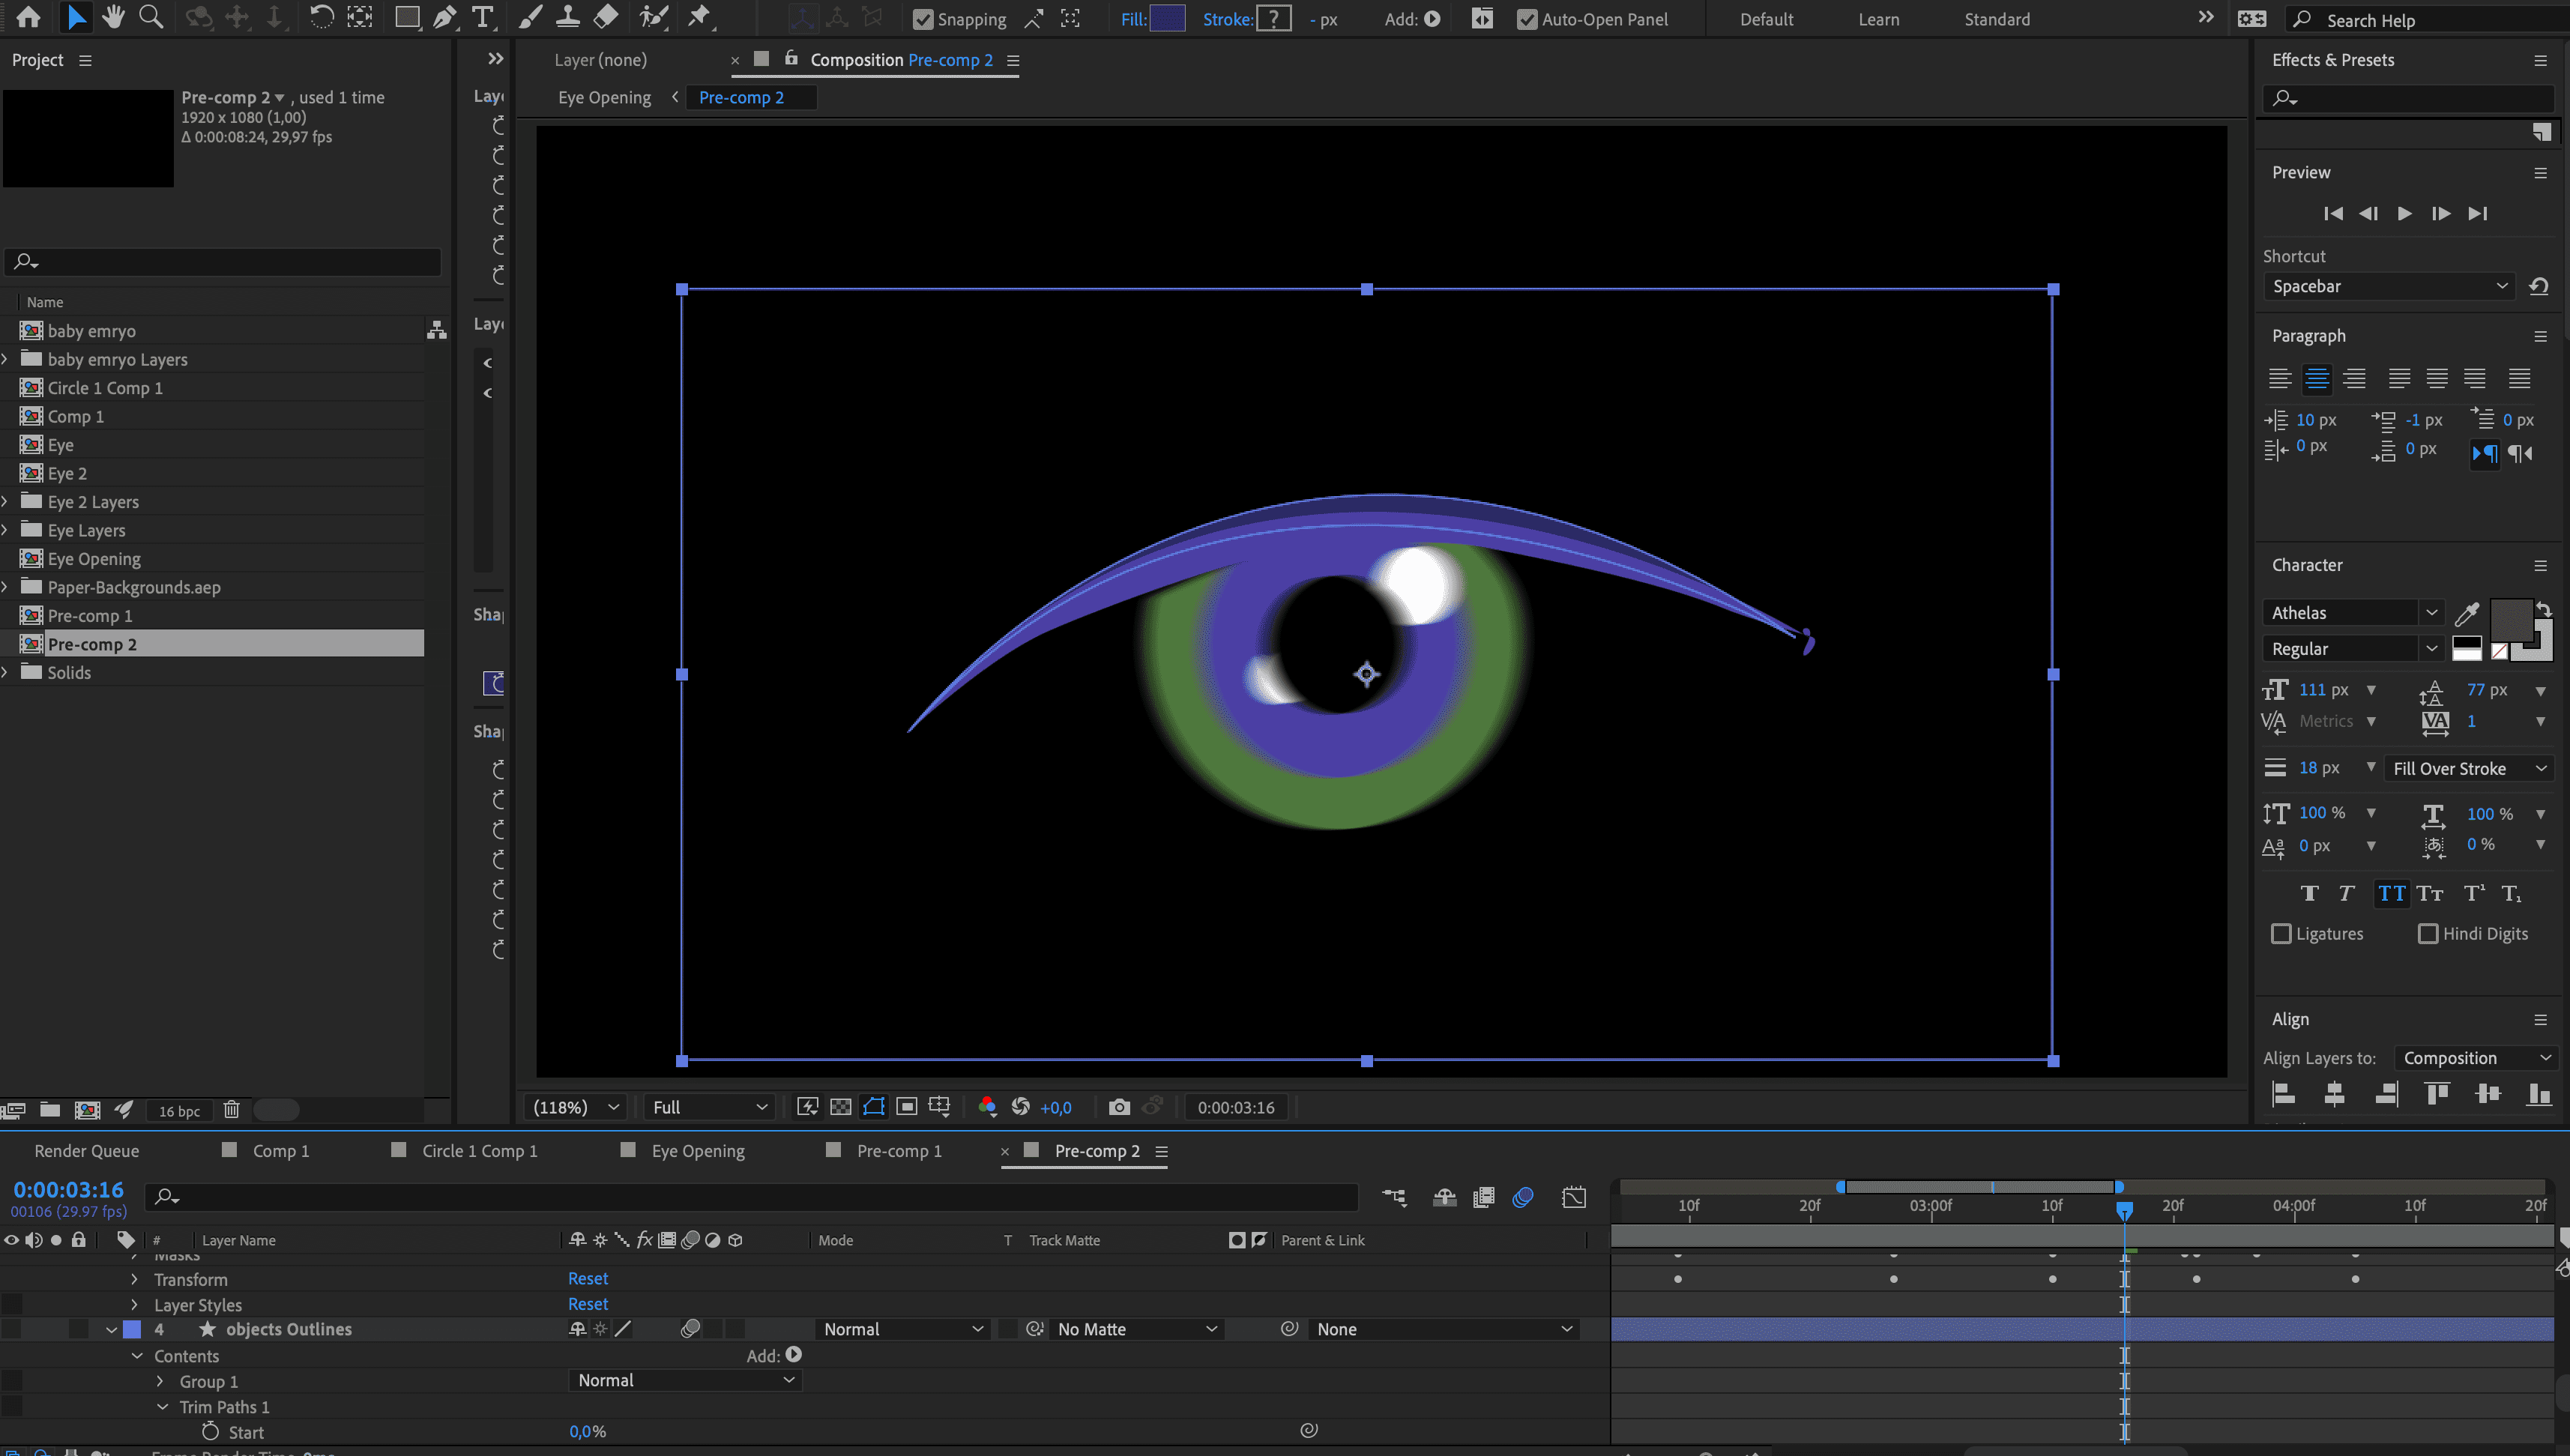Expand the Group 1 contents in the timeline
Screen dimensions: 2570x1456
[160, 1381]
